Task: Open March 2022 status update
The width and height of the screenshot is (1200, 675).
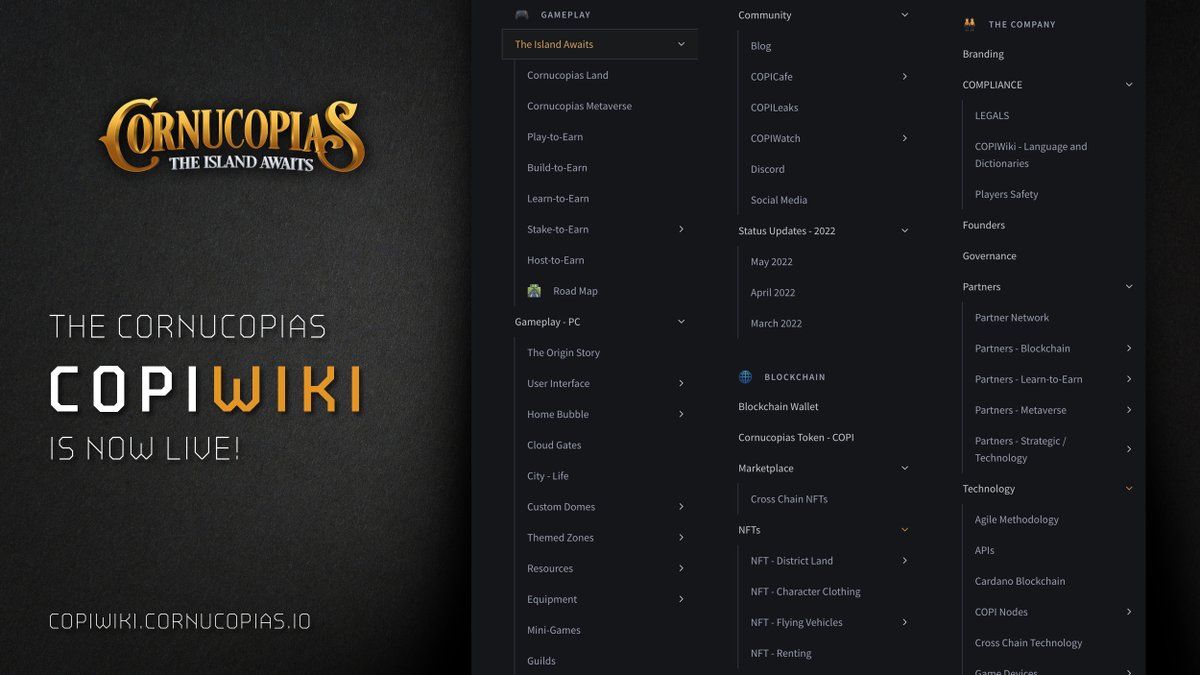Action: pyautogui.click(x=777, y=324)
